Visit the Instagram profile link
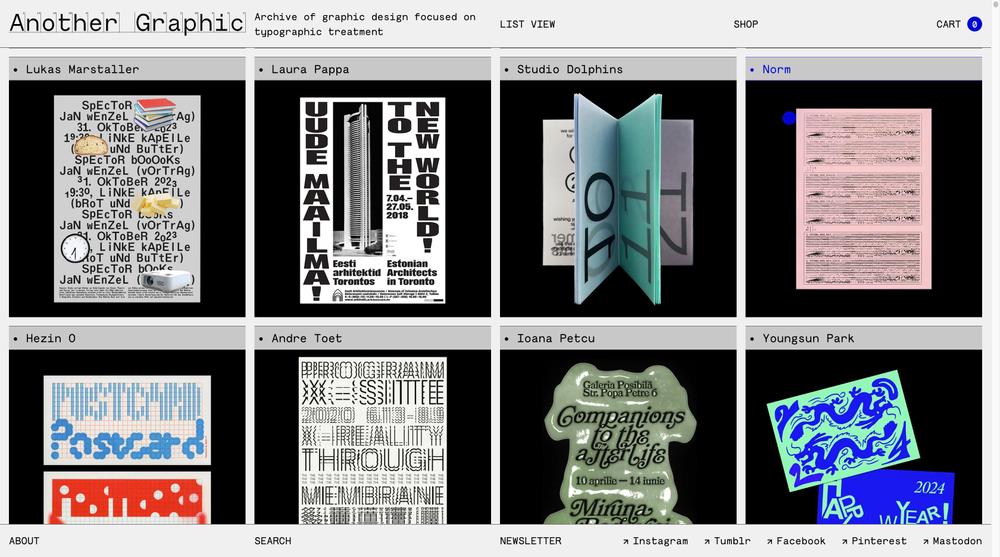Viewport: 1000px width, 557px height. (656, 541)
